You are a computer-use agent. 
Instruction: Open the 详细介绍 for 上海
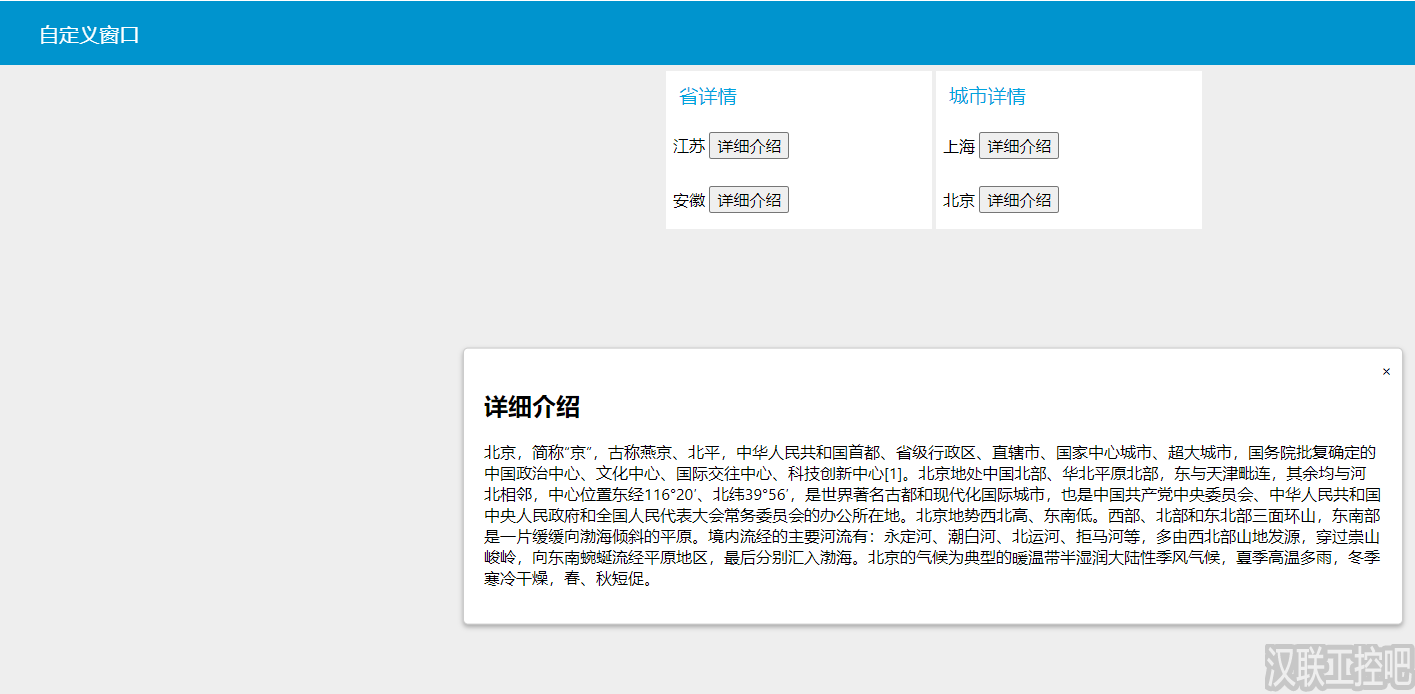[1018, 145]
